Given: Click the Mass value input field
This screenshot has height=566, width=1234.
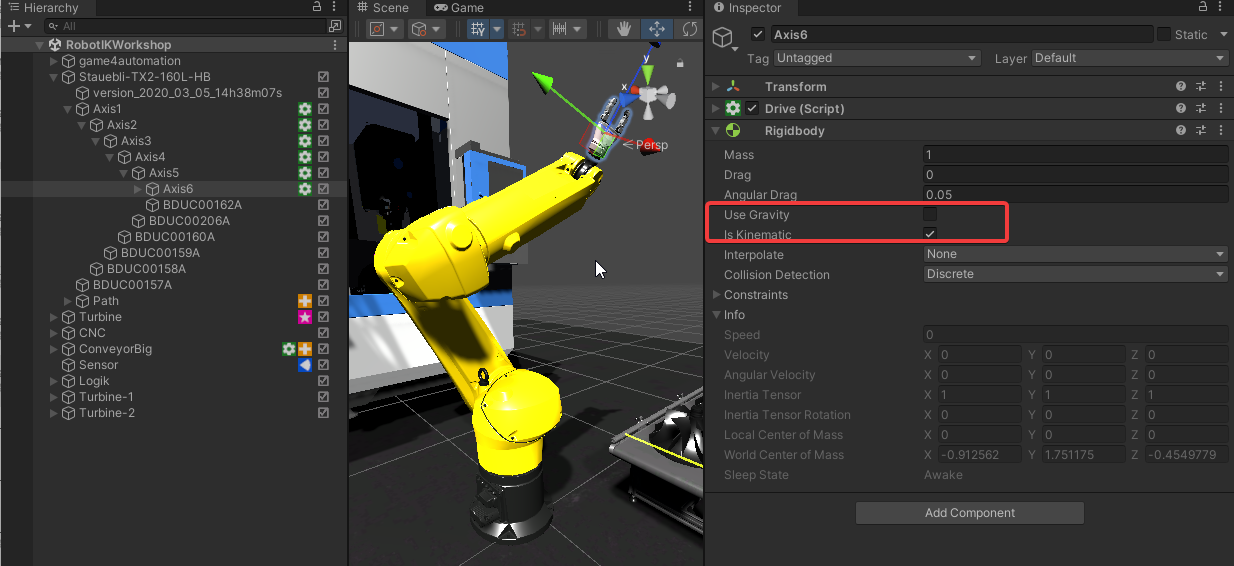Looking at the screenshot, I should 1075,155.
